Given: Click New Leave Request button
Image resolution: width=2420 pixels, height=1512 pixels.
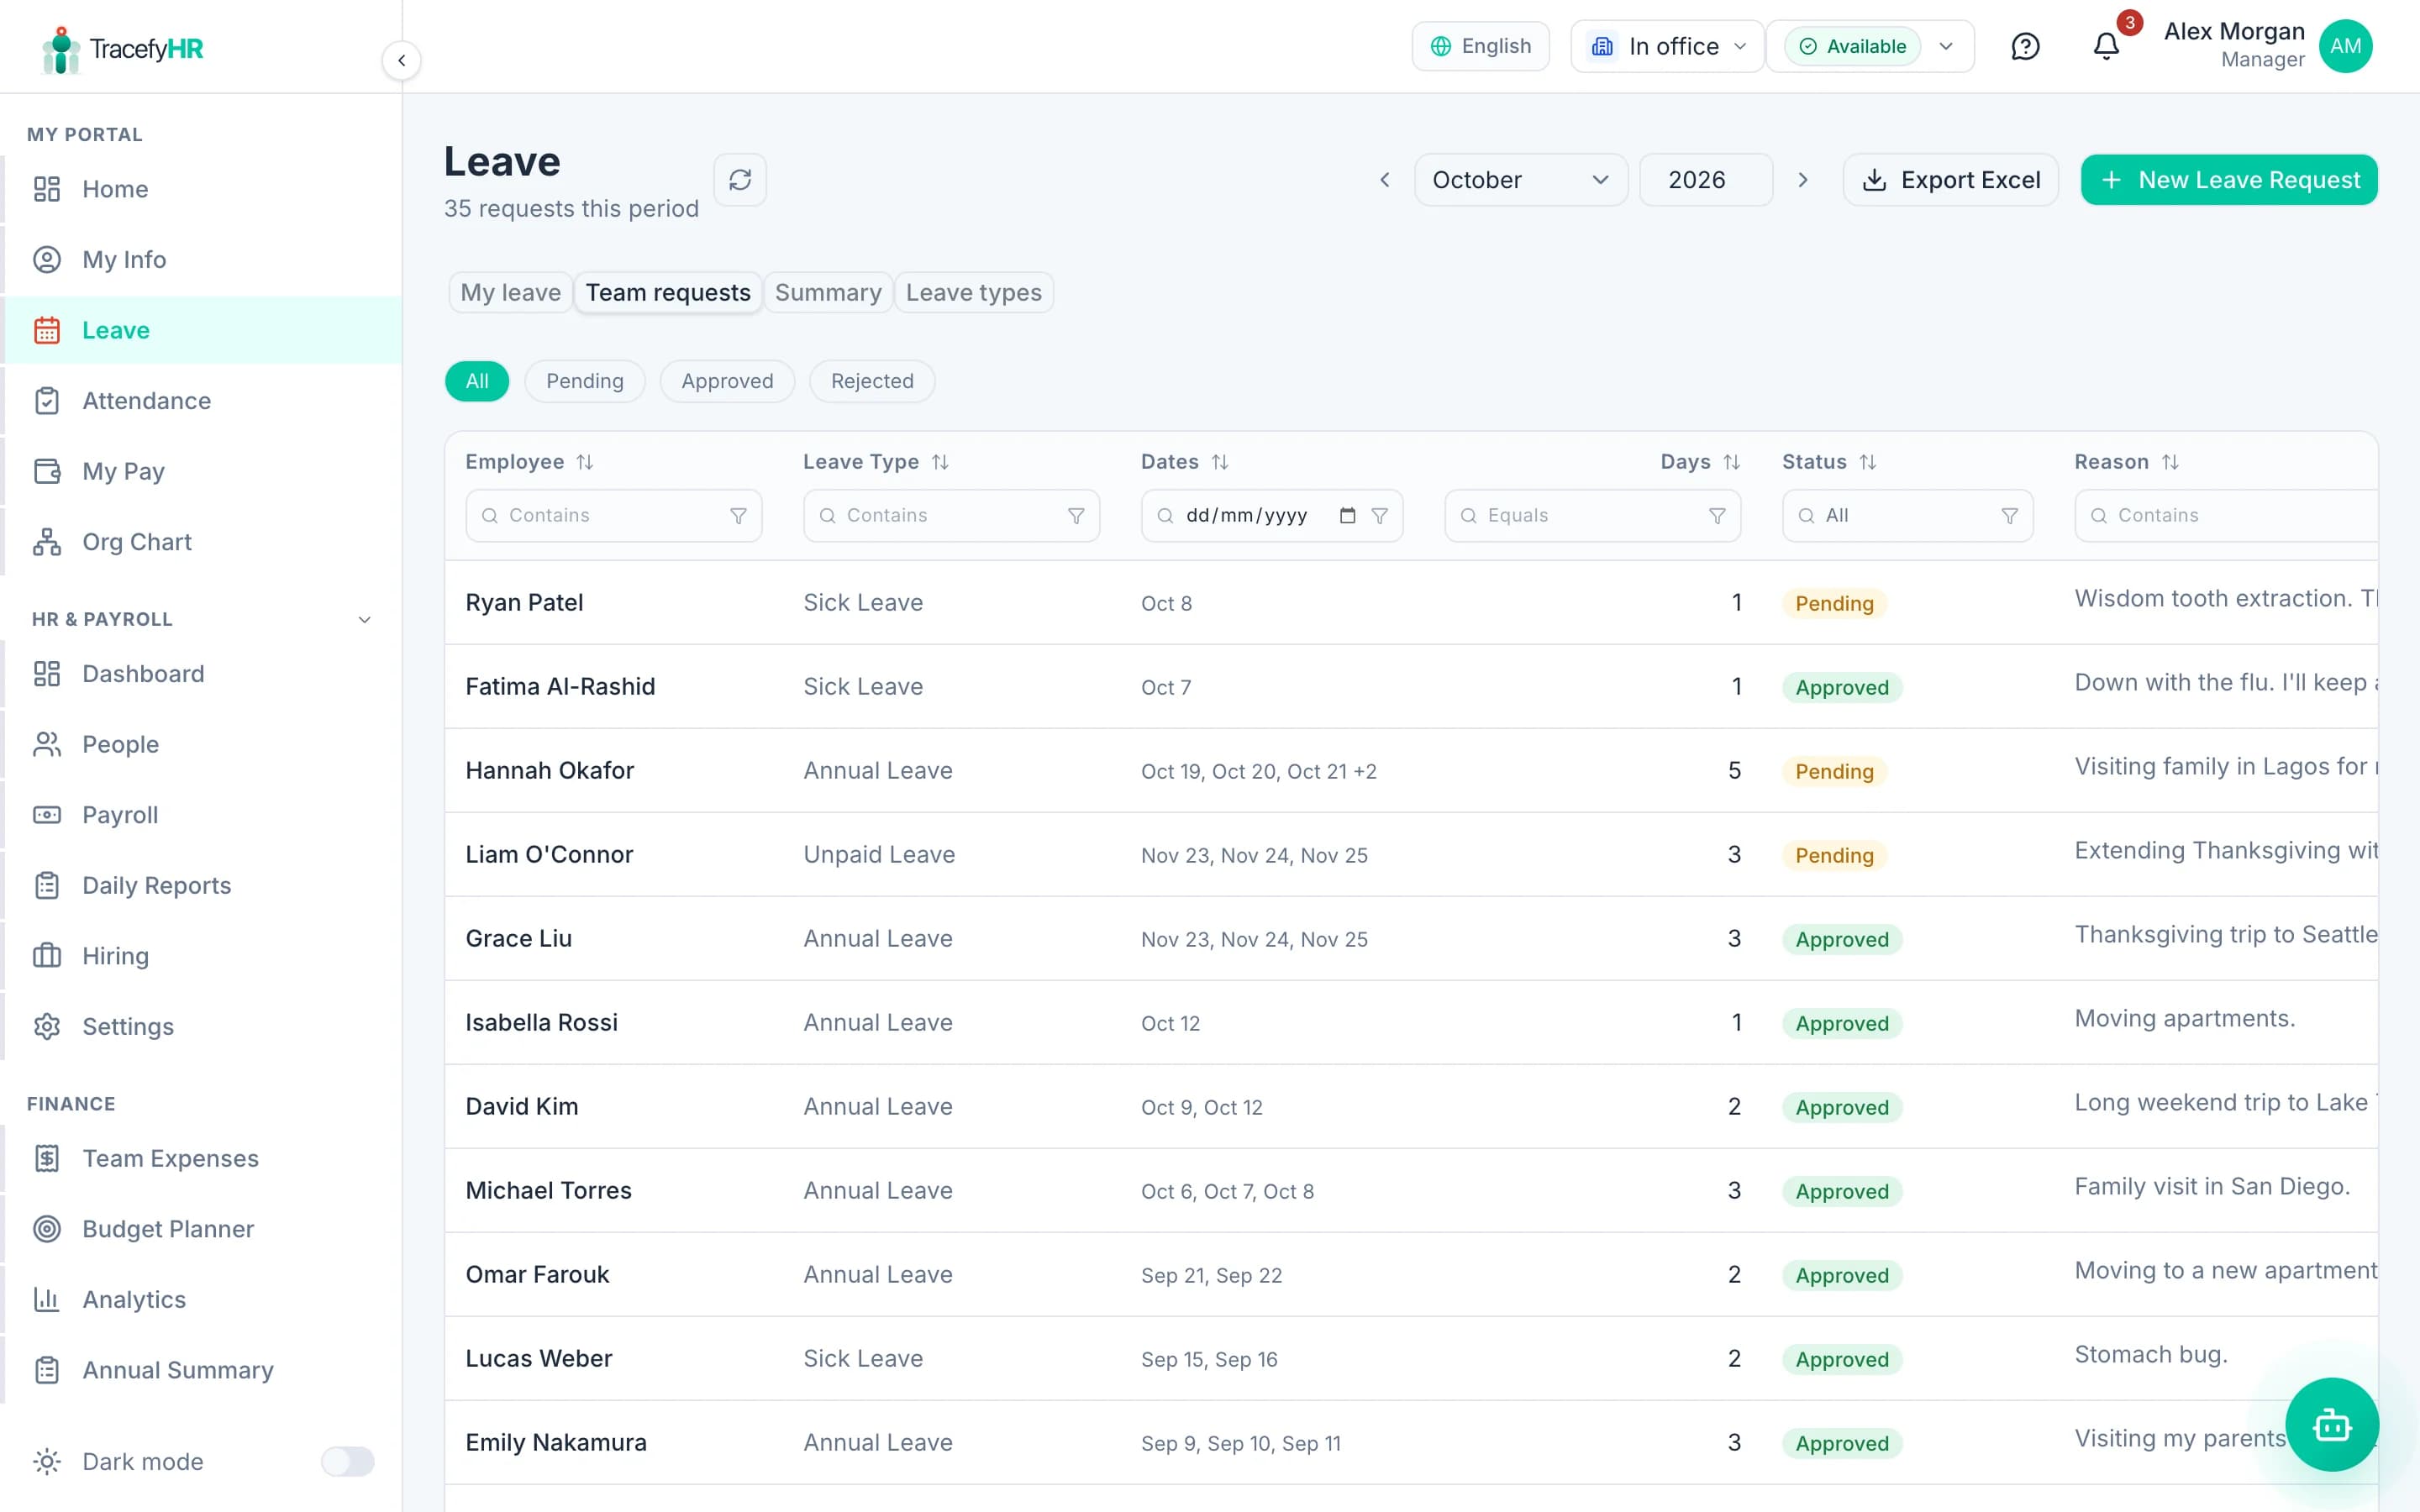Looking at the screenshot, I should click(2229, 180).
